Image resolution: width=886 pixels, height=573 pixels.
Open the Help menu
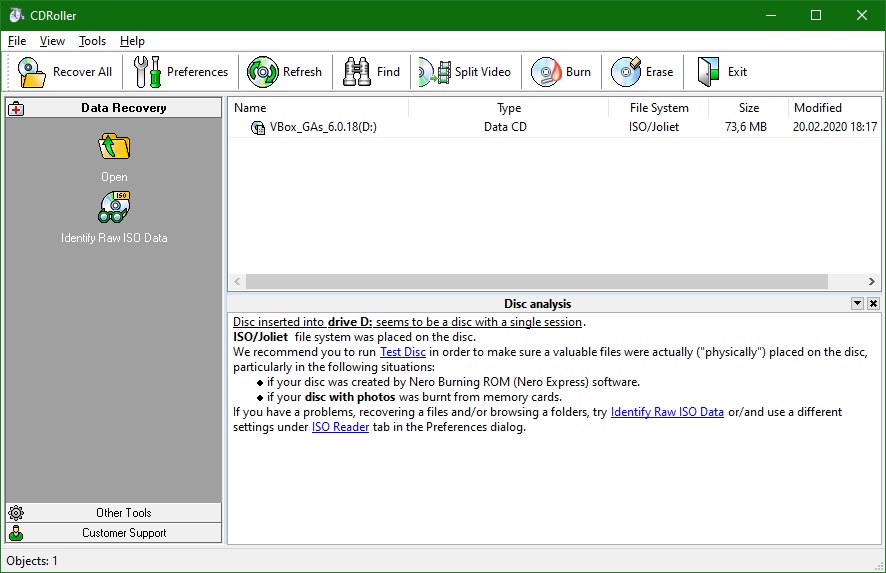132,41
